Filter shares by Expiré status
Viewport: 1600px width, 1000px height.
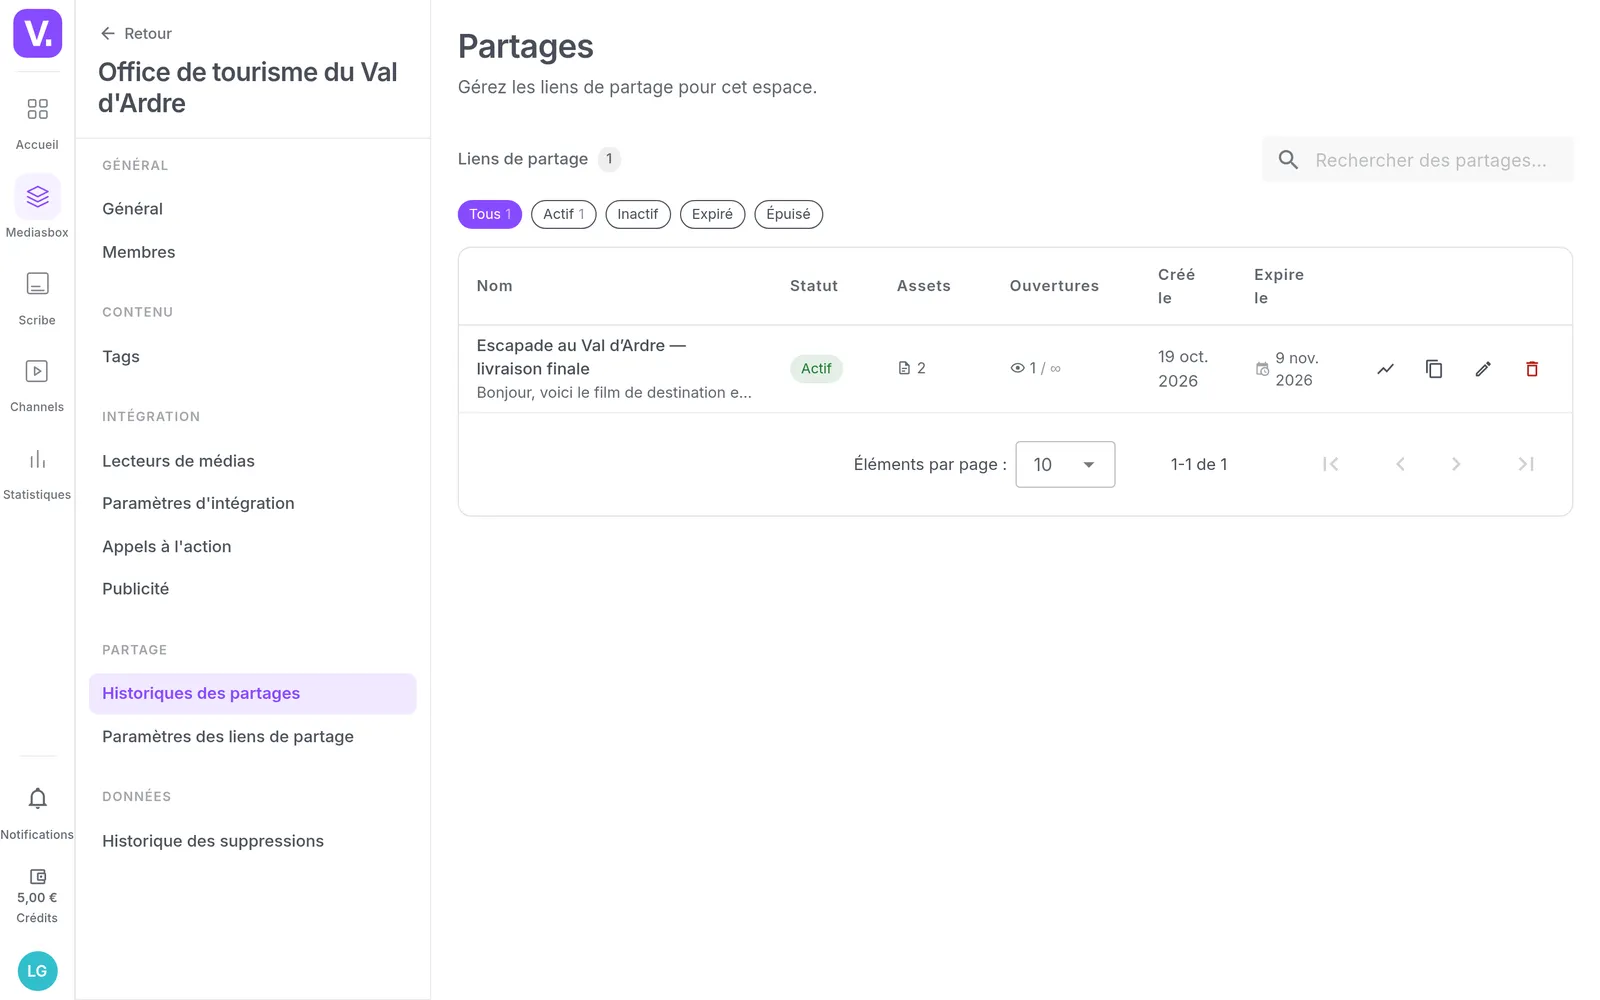click(x=712, y=214)
